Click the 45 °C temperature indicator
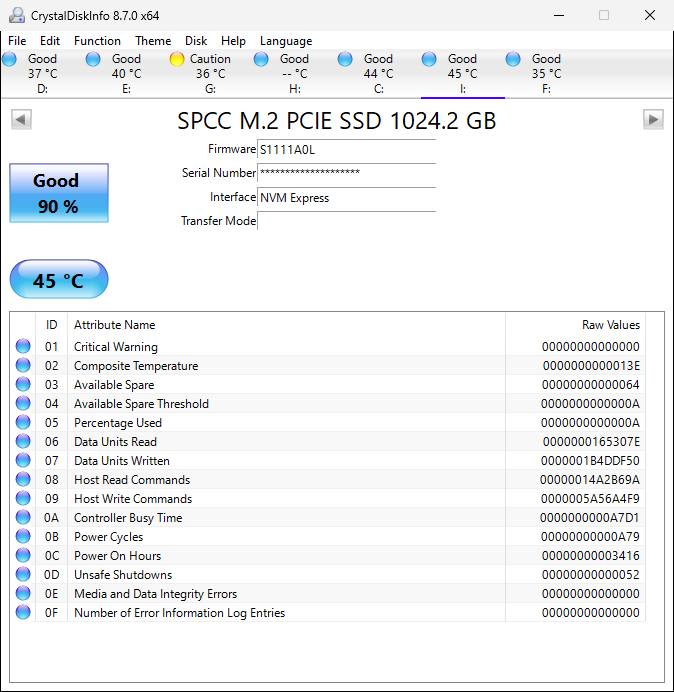Screen dimensions: 674x692 pos(59,280)
